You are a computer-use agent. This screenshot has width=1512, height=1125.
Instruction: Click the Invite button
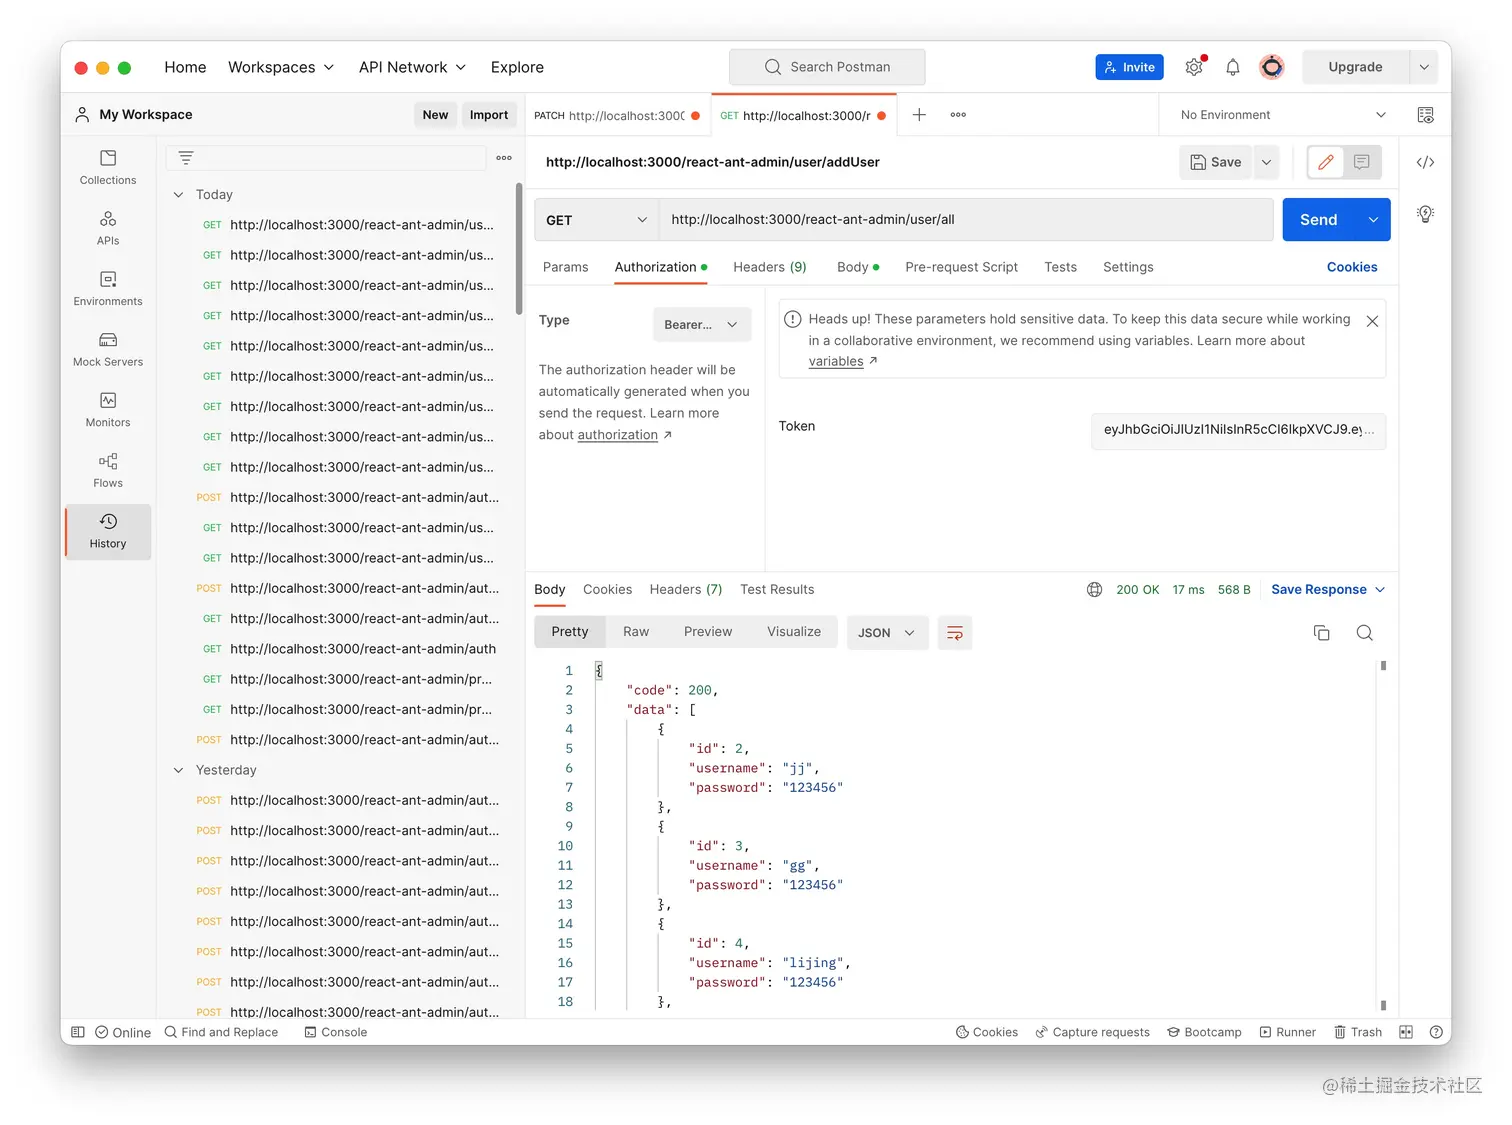[1130, 67]
